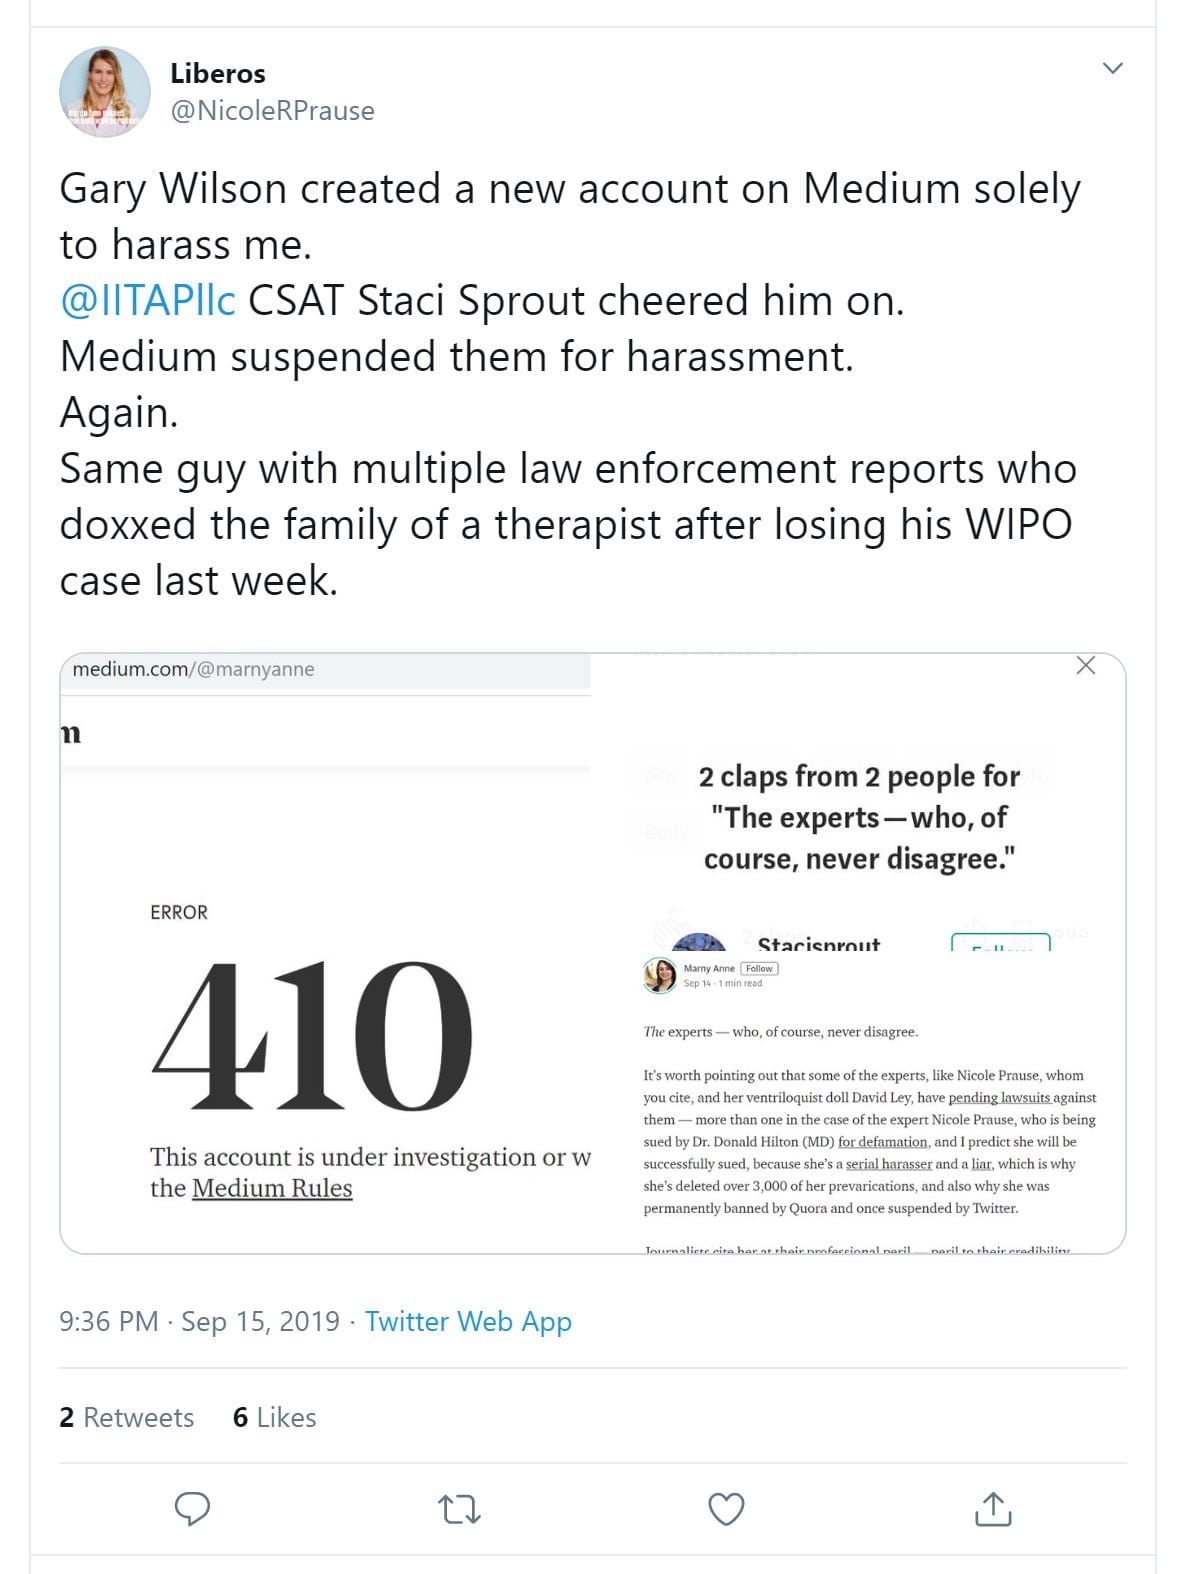Like the tweet with heart icon
Image resolution: width=1178 pixels, height=1574 pixels.
726,1509
